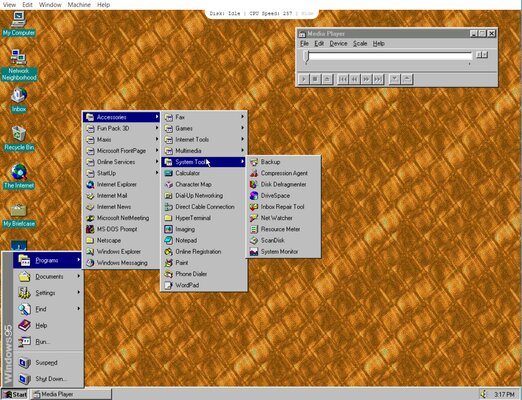This screenshot has width=522, height=400.
Task: Click the Network Neighborhood desktop icon
Action: 19,65
